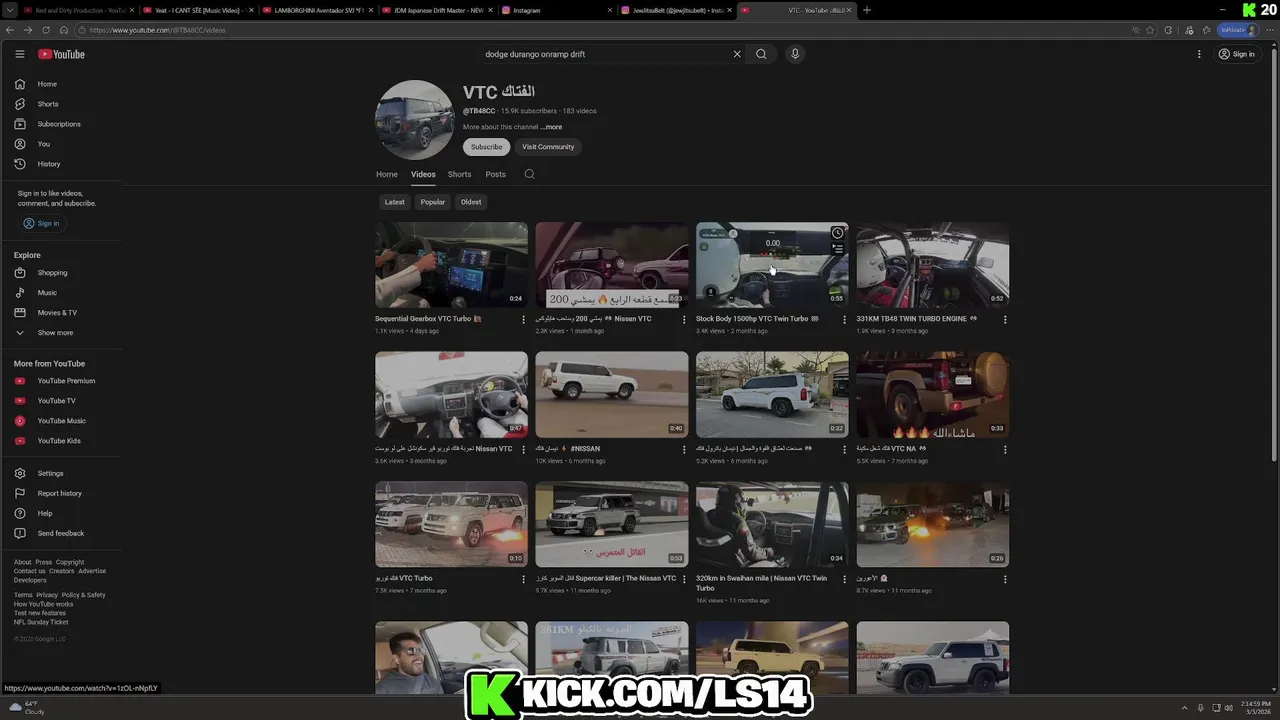
Task: Open options menu for 331KM TB48 TWIN TURBO ENGINE
Action: point(1005,320)
